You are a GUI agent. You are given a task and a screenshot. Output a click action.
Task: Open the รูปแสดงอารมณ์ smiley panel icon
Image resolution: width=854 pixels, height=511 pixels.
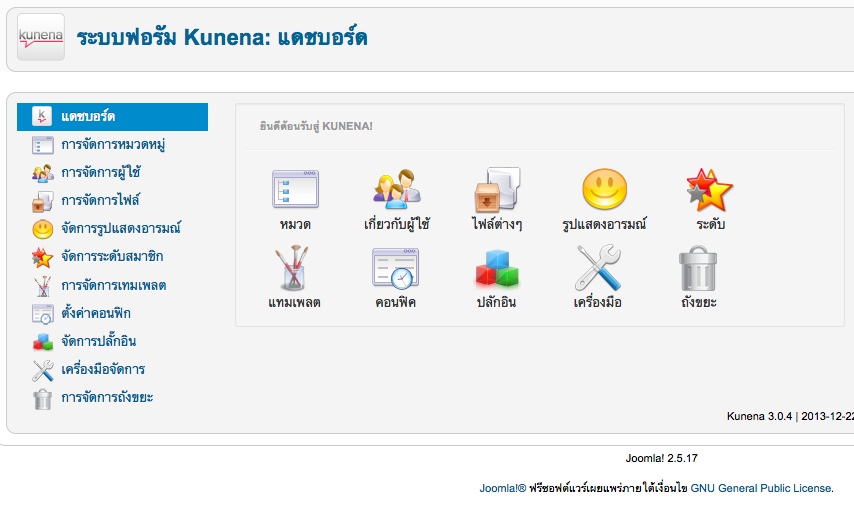(605, 189)
